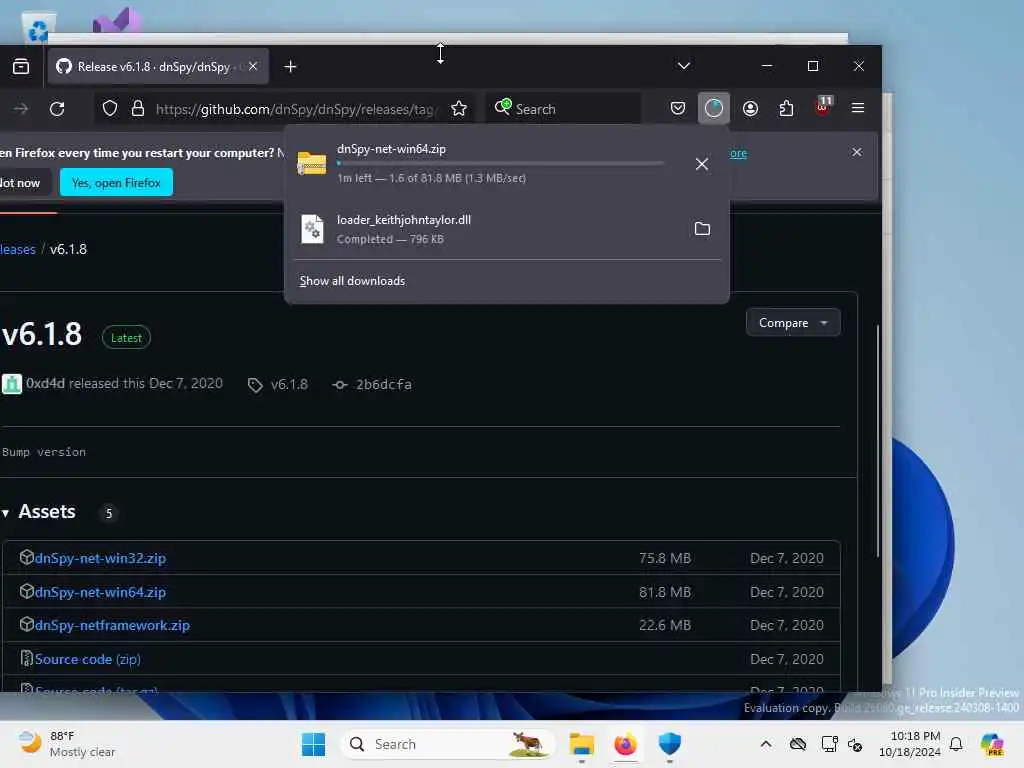Open Save to Pocket button

[x=678, y=108]
